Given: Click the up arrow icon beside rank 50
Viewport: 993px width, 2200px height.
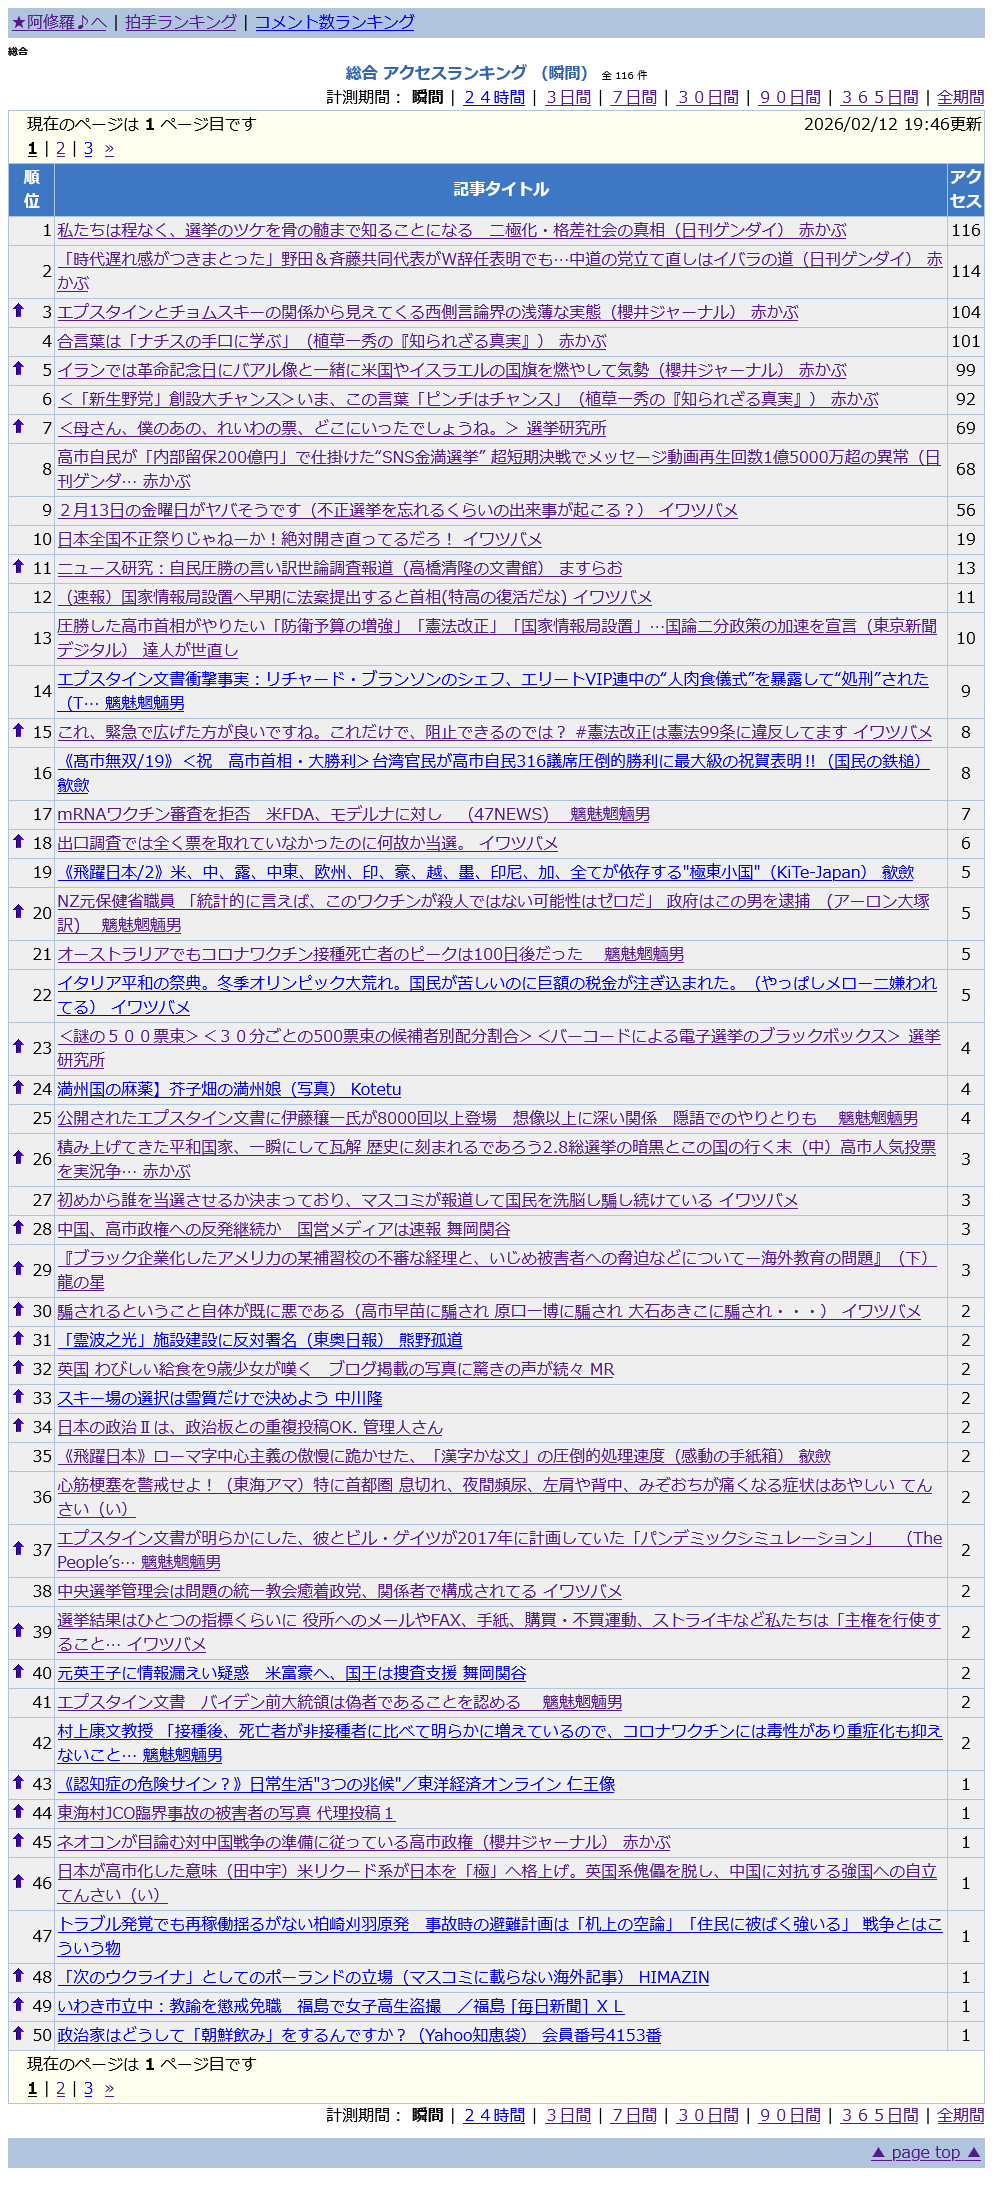Looking at the screenshot, I should 18,2034.
